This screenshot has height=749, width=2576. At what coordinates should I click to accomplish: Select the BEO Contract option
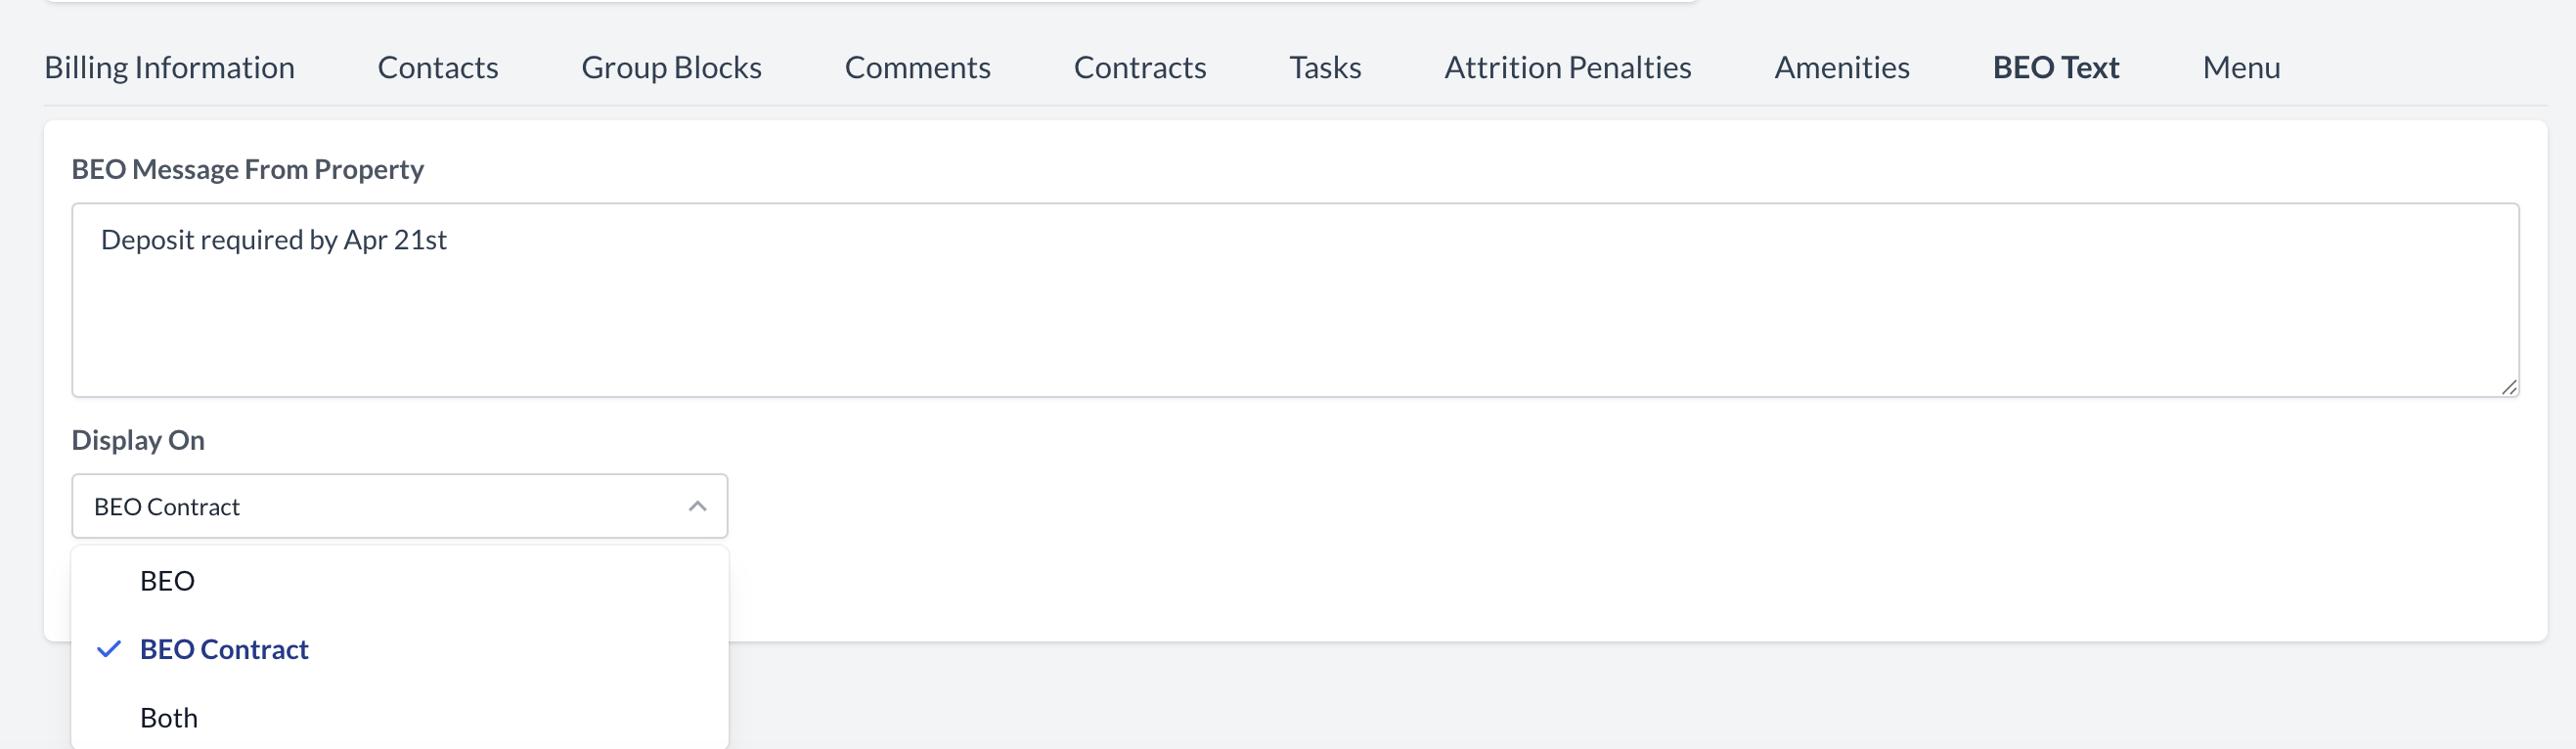224,649
